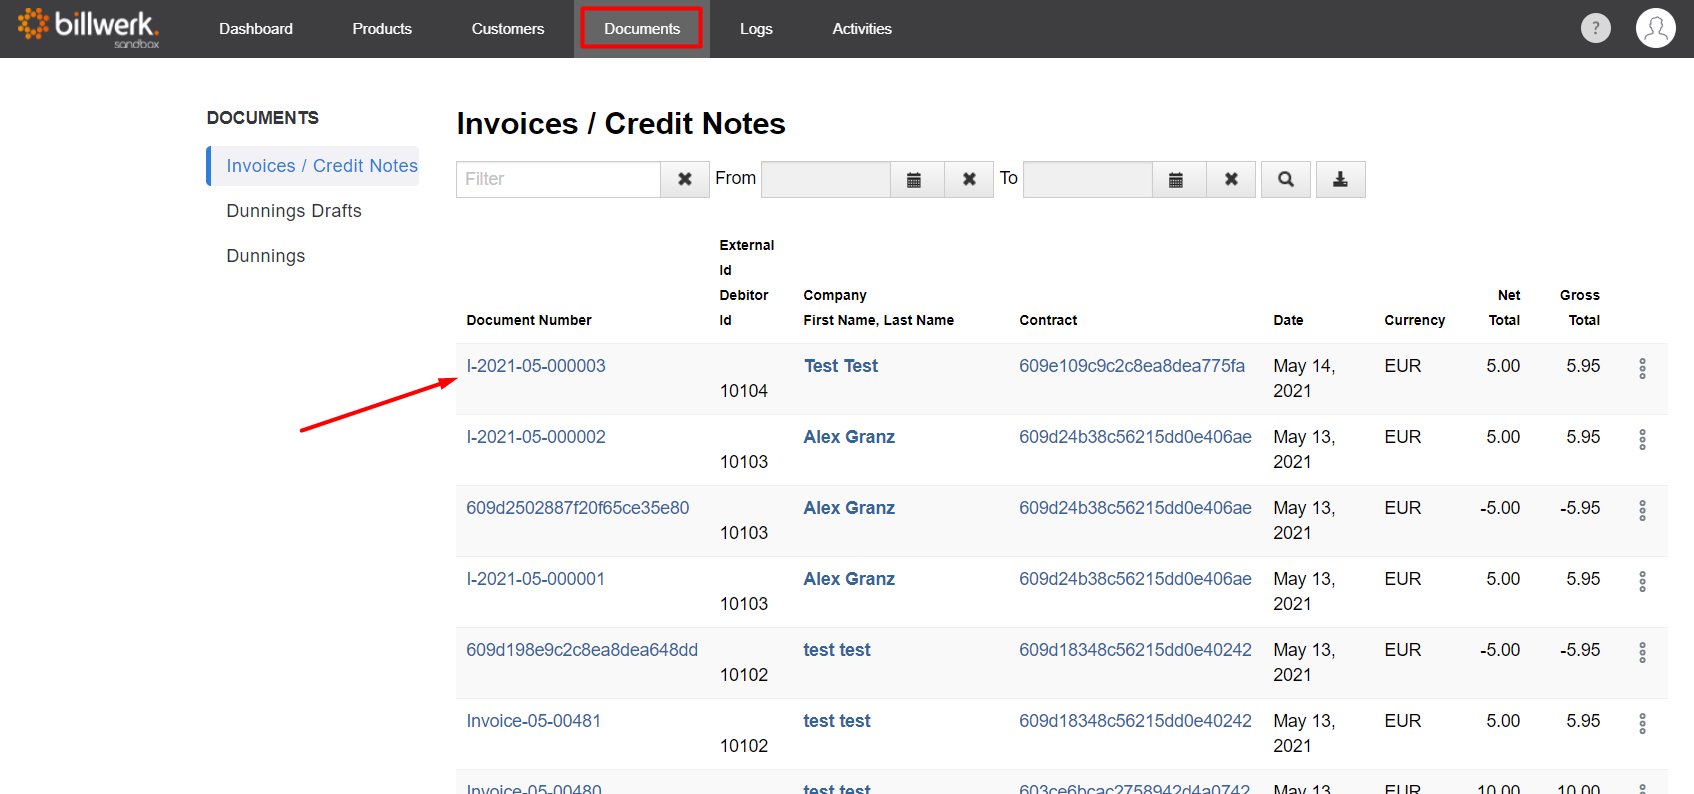Open contract 609e109c9c2c8ea8dea775fa
1694x794 pixels.
(x=1132, y=366)
